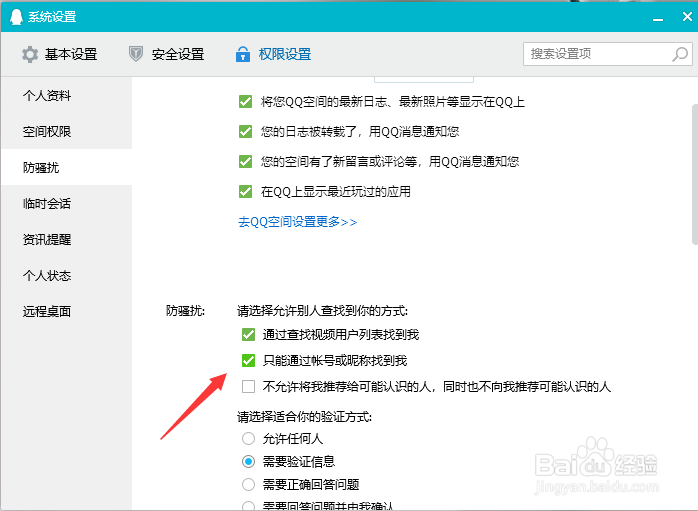Select 个人状态 in the sidebar
Screen dimensions: 698x511
[x=66, y=276]
